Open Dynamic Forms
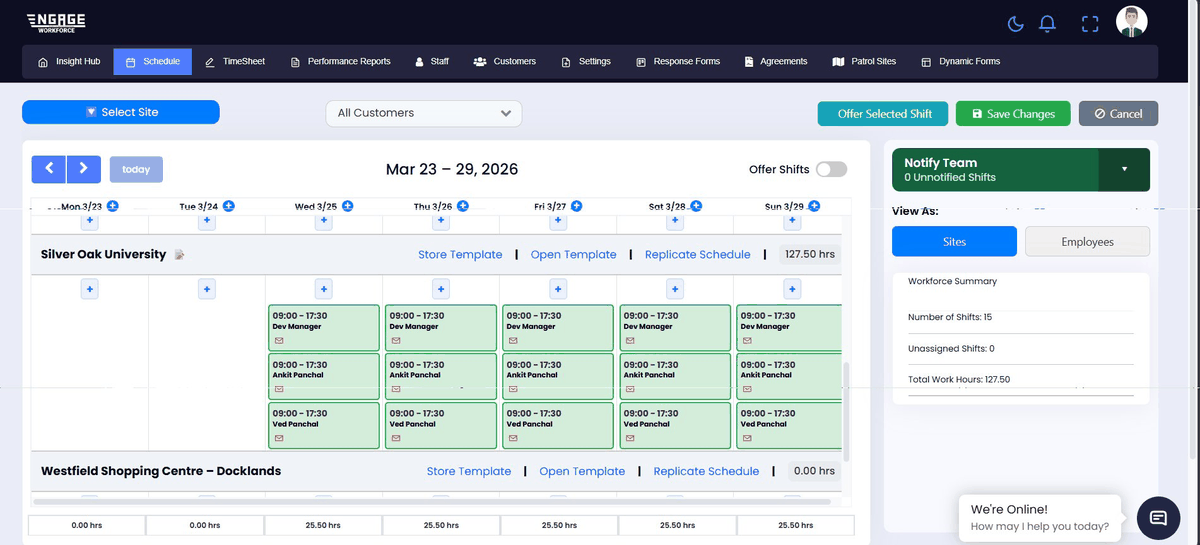Screen dimensions: 1200x545 [x=961, y=62]
